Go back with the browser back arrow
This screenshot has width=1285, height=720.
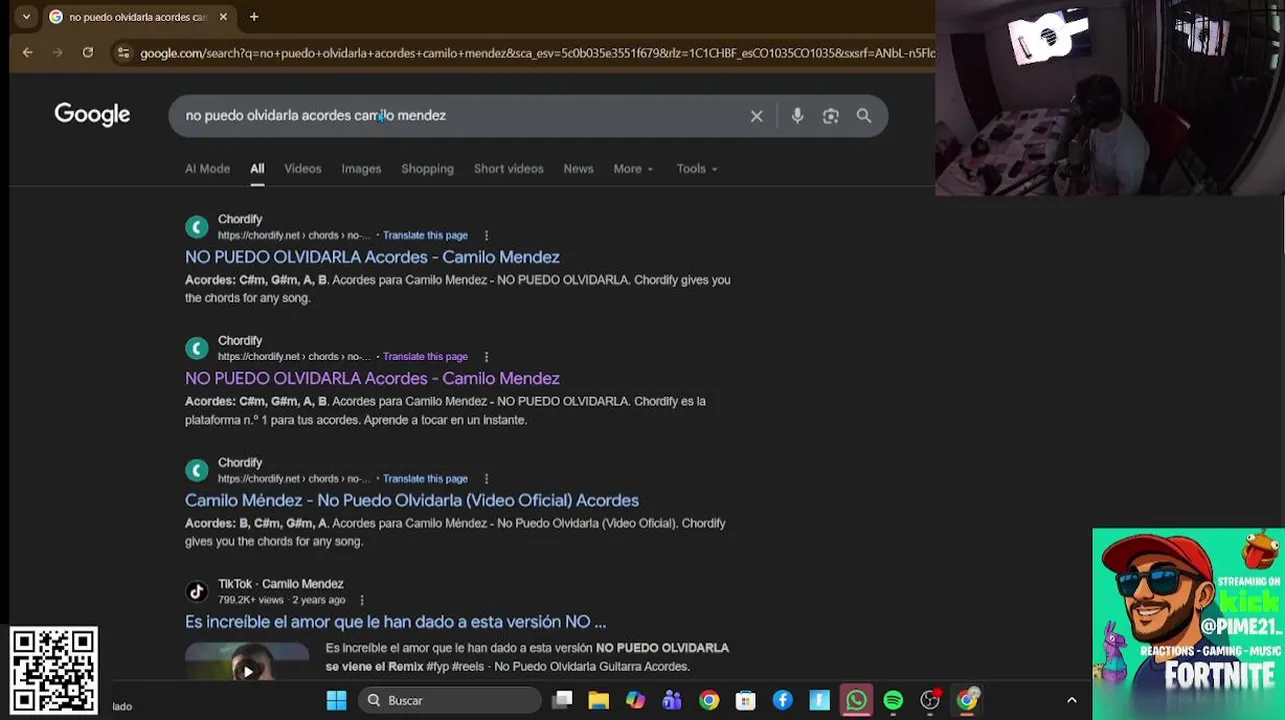[x=28, y=53]
